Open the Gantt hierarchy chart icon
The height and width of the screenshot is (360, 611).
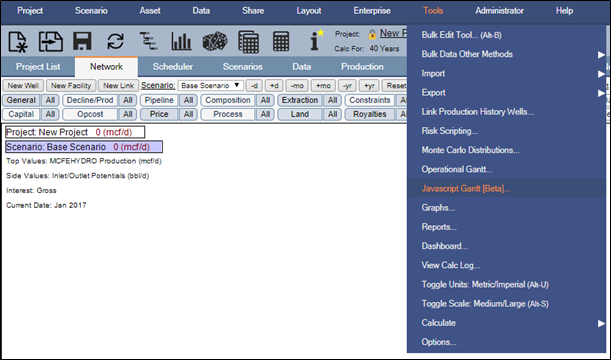point(148,41)
